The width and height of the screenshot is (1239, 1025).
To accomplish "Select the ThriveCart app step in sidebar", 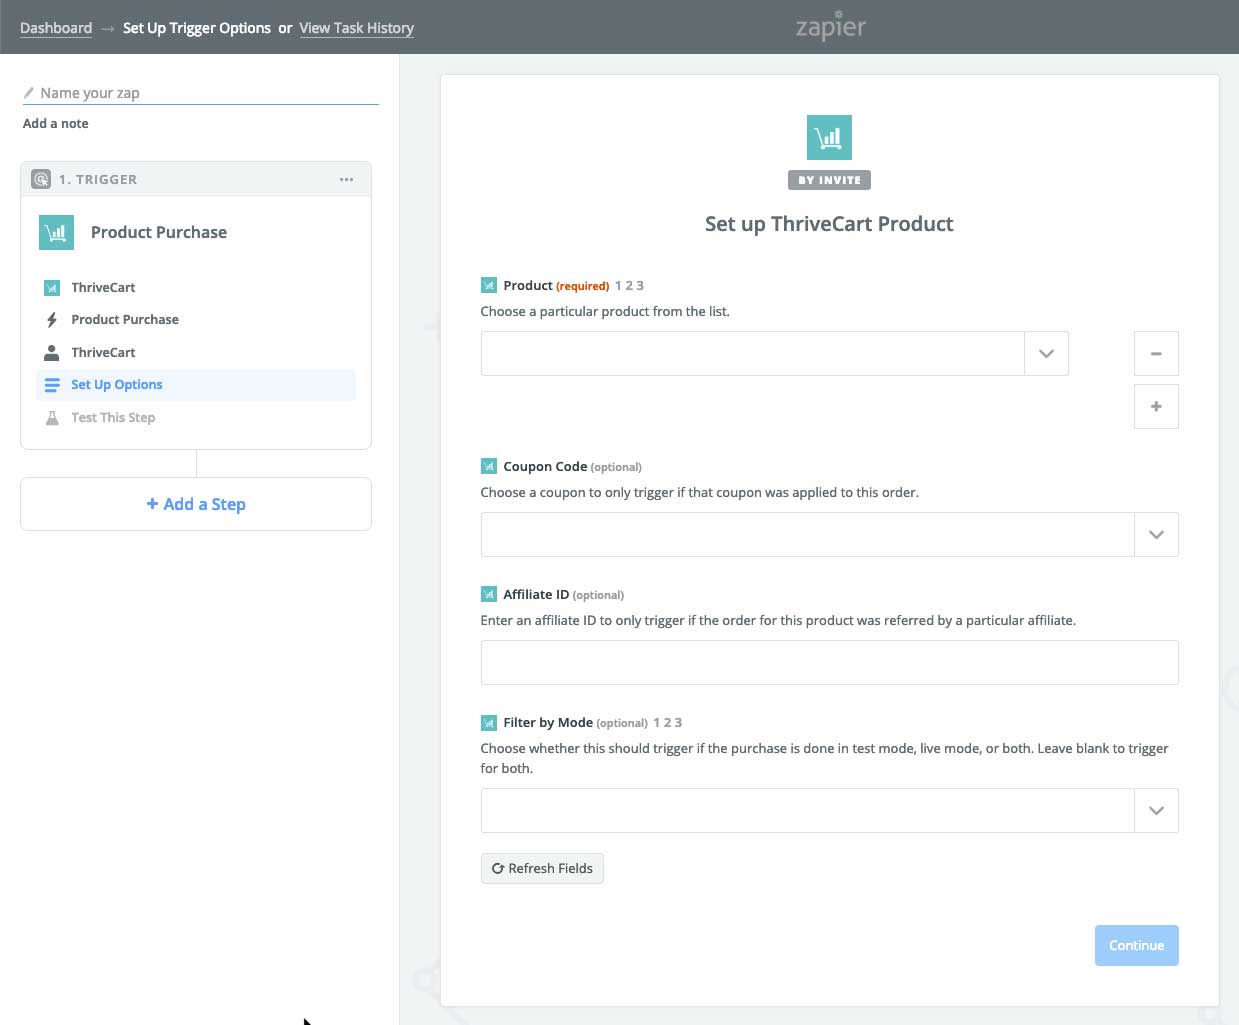I will [x=196, y=288].
